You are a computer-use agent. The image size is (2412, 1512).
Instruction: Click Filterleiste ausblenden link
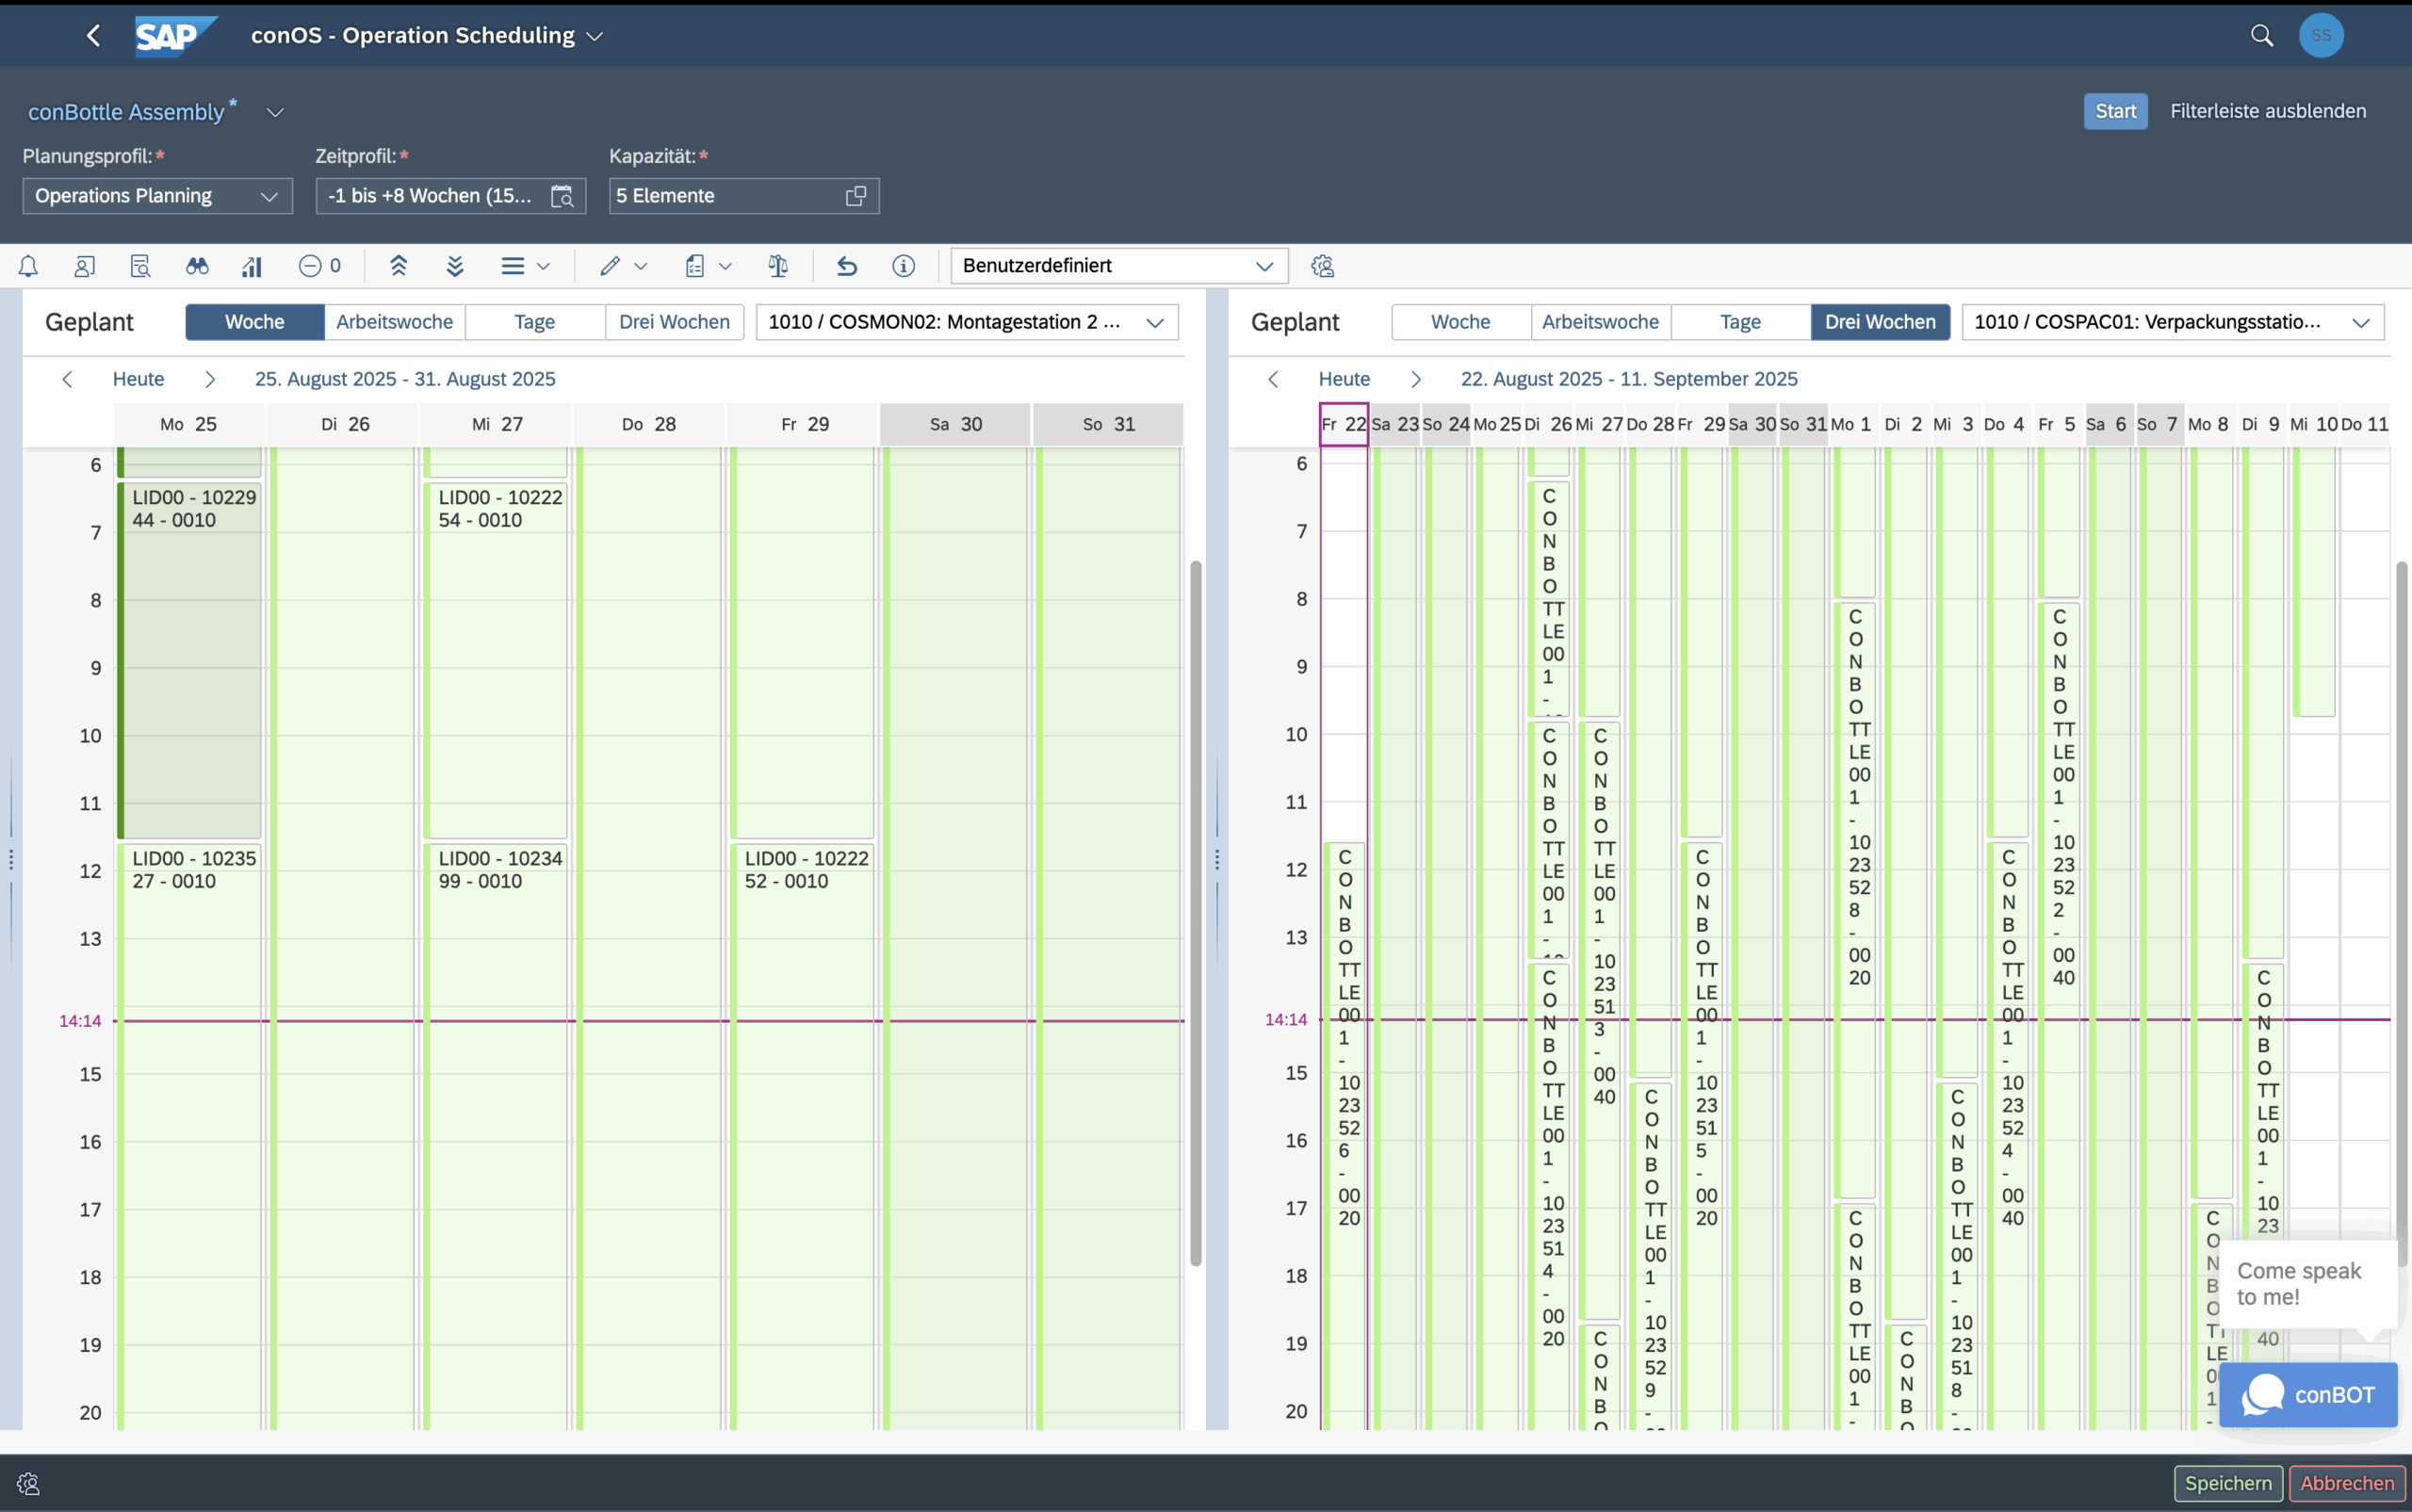point(2267,111)
